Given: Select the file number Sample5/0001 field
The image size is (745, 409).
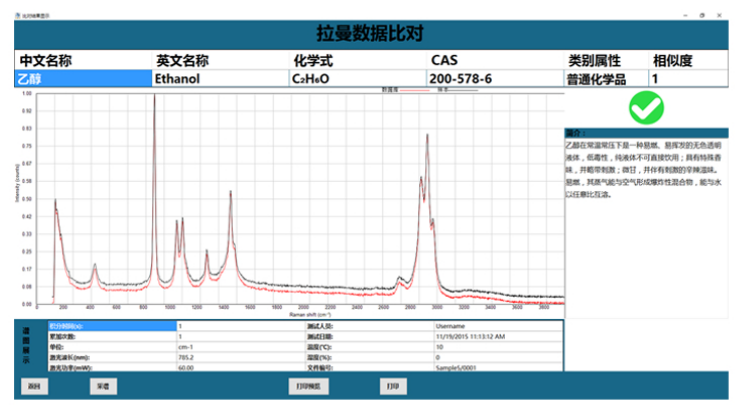Looking at the screenshot, I should 495,366.
